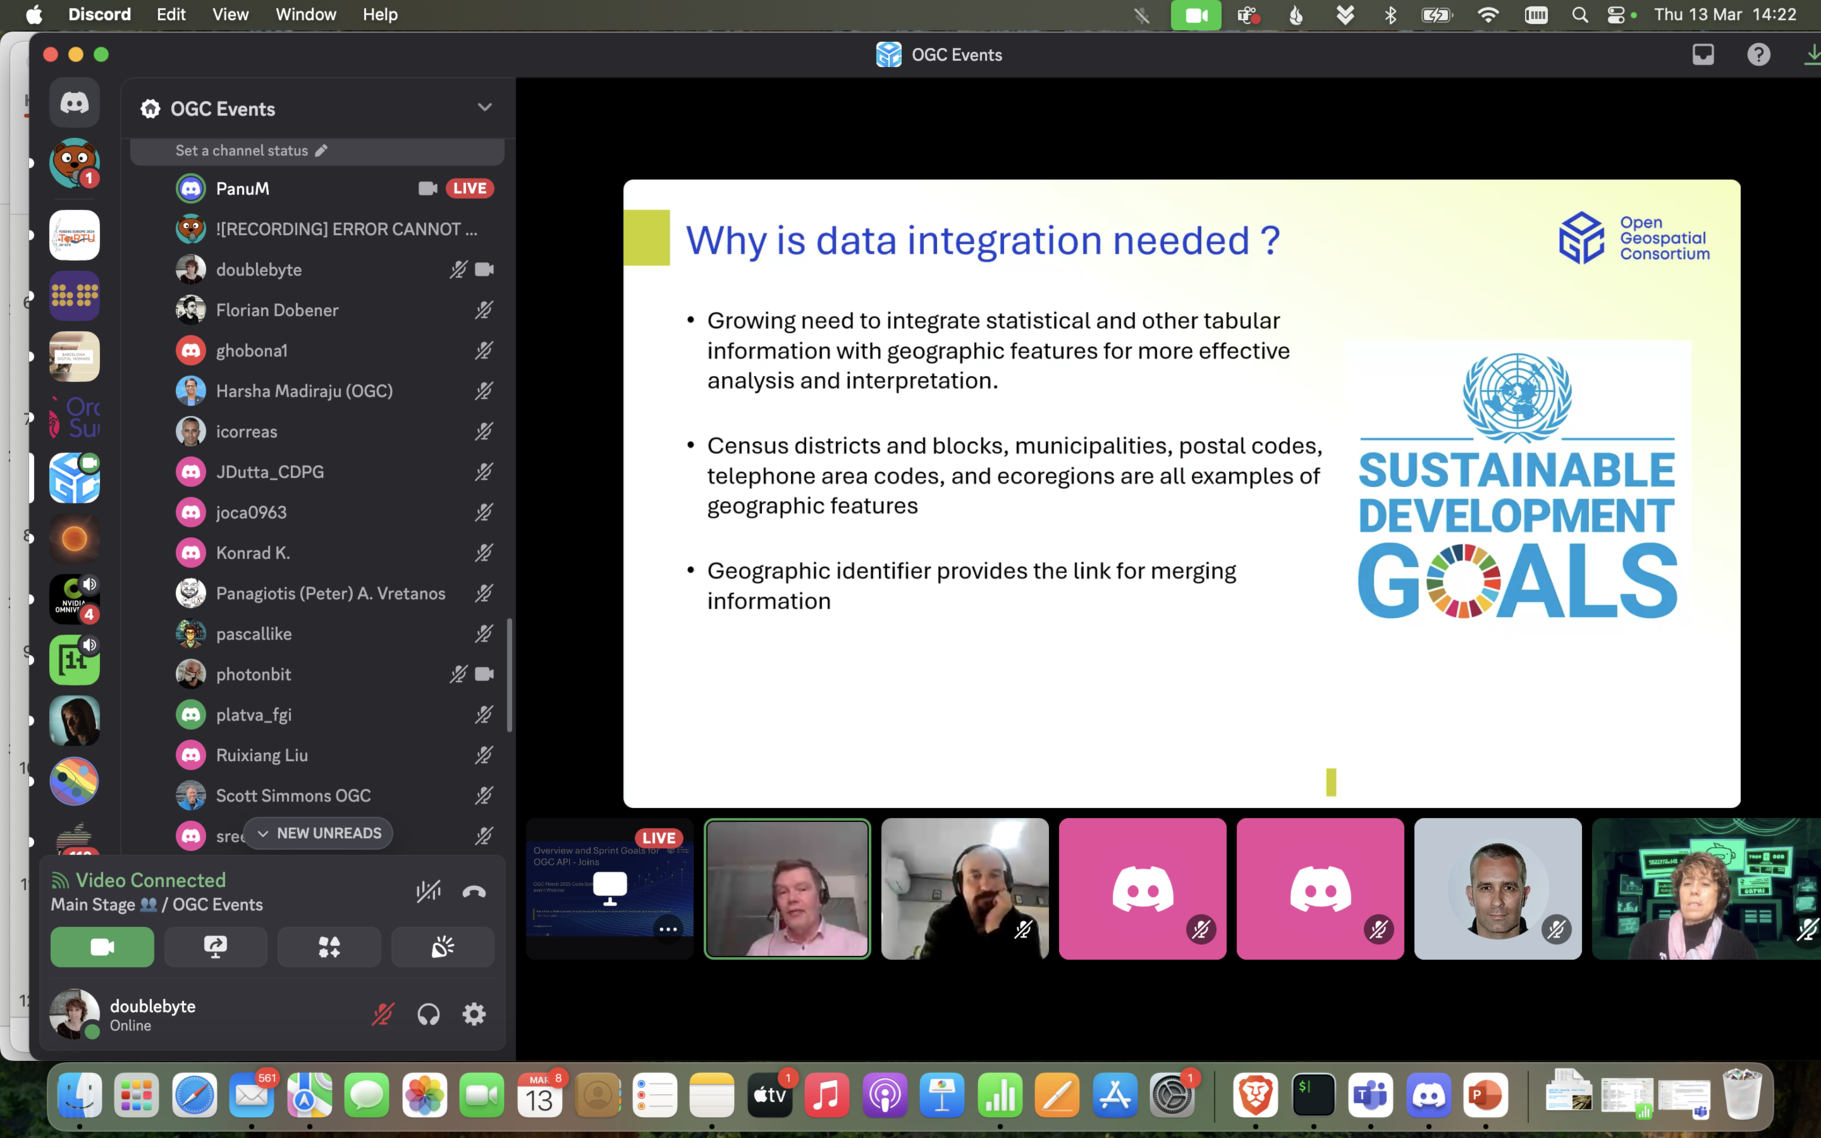Screen dimensions: 1821x1138
Task: Open Discord direct messages home icon
Action: point(75,102)
